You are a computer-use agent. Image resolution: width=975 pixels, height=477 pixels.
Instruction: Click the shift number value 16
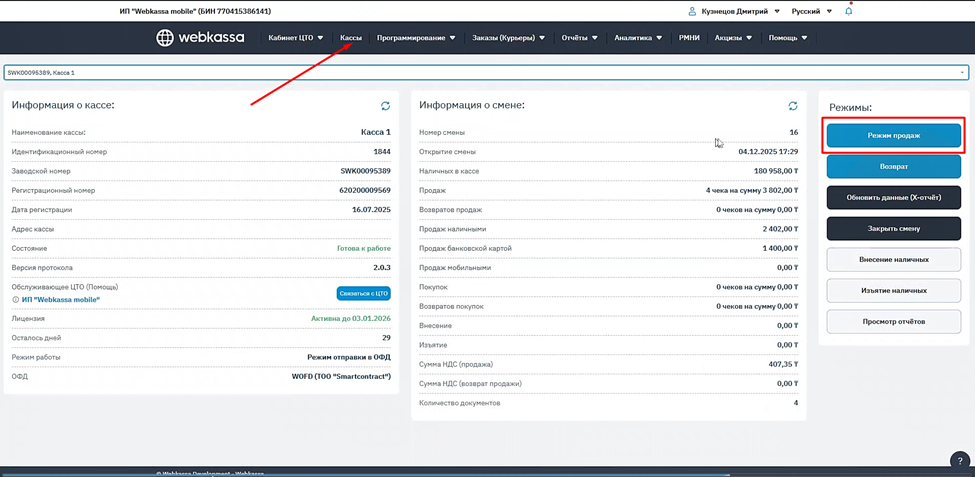point(794,132)
